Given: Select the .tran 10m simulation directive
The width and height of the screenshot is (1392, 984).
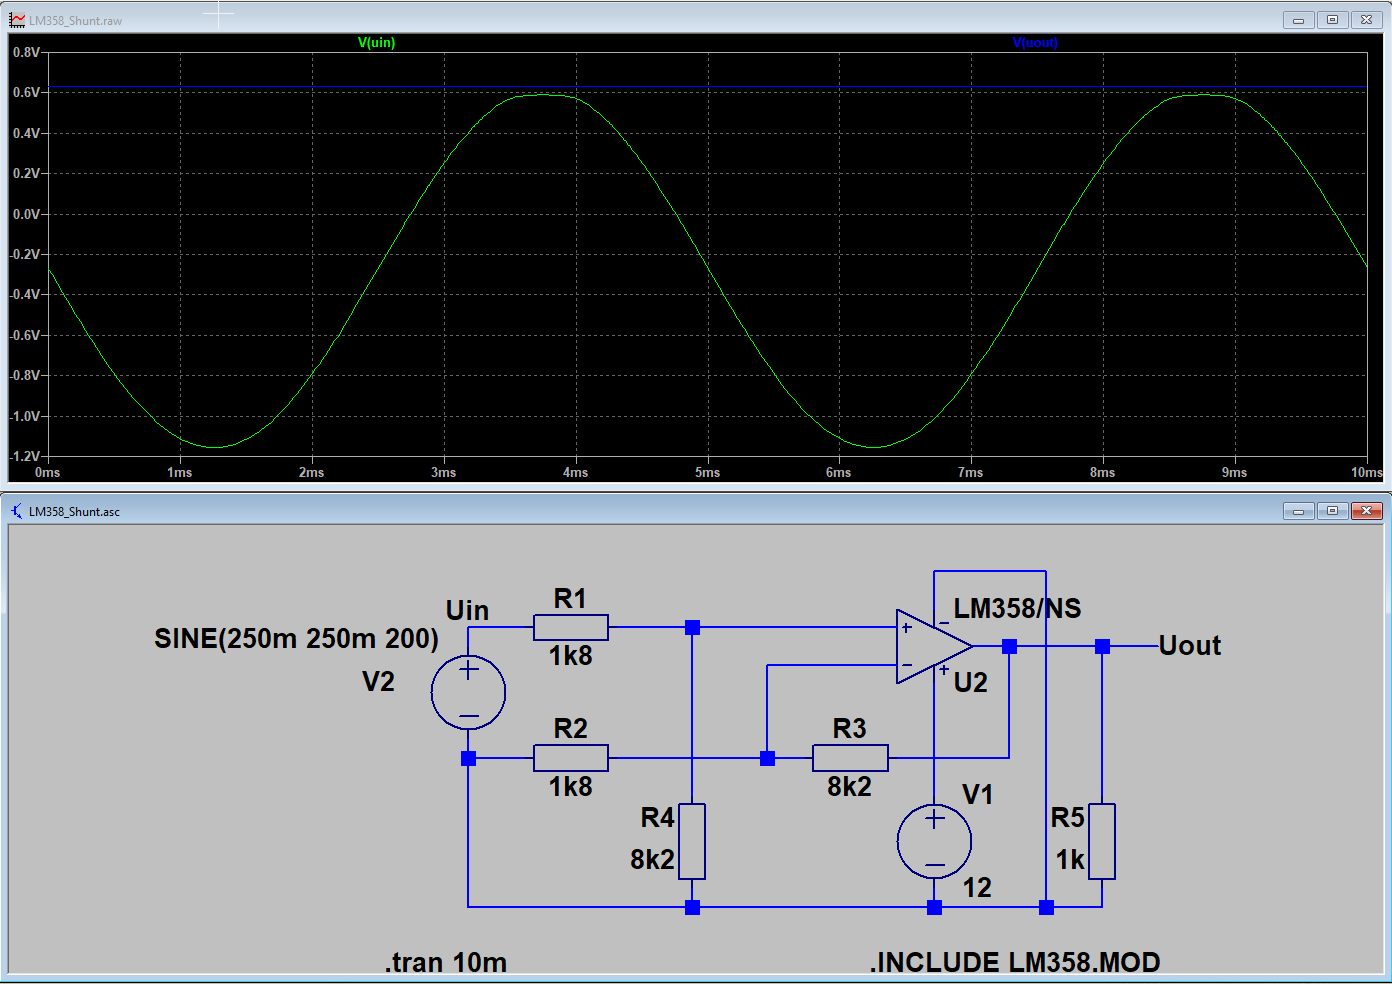Looking at the screenshot, I should (446, 962).
